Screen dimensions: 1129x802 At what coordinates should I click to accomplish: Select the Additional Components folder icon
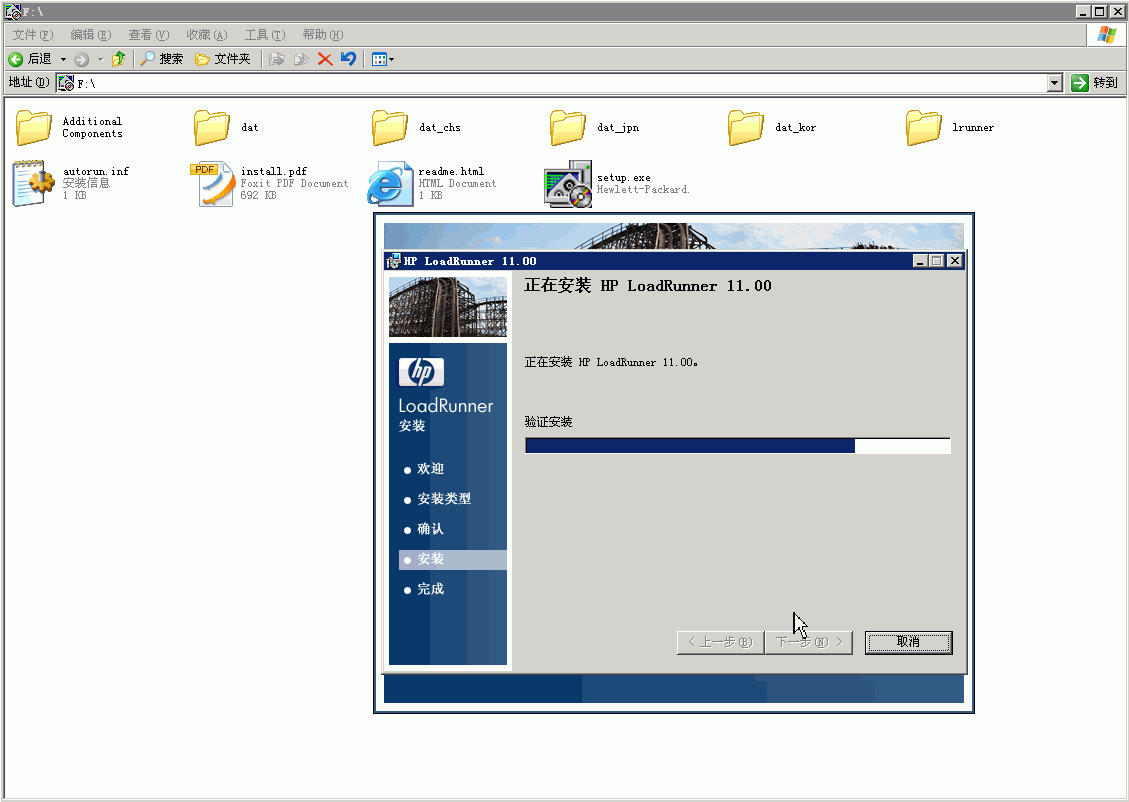(x=34, y=127)
